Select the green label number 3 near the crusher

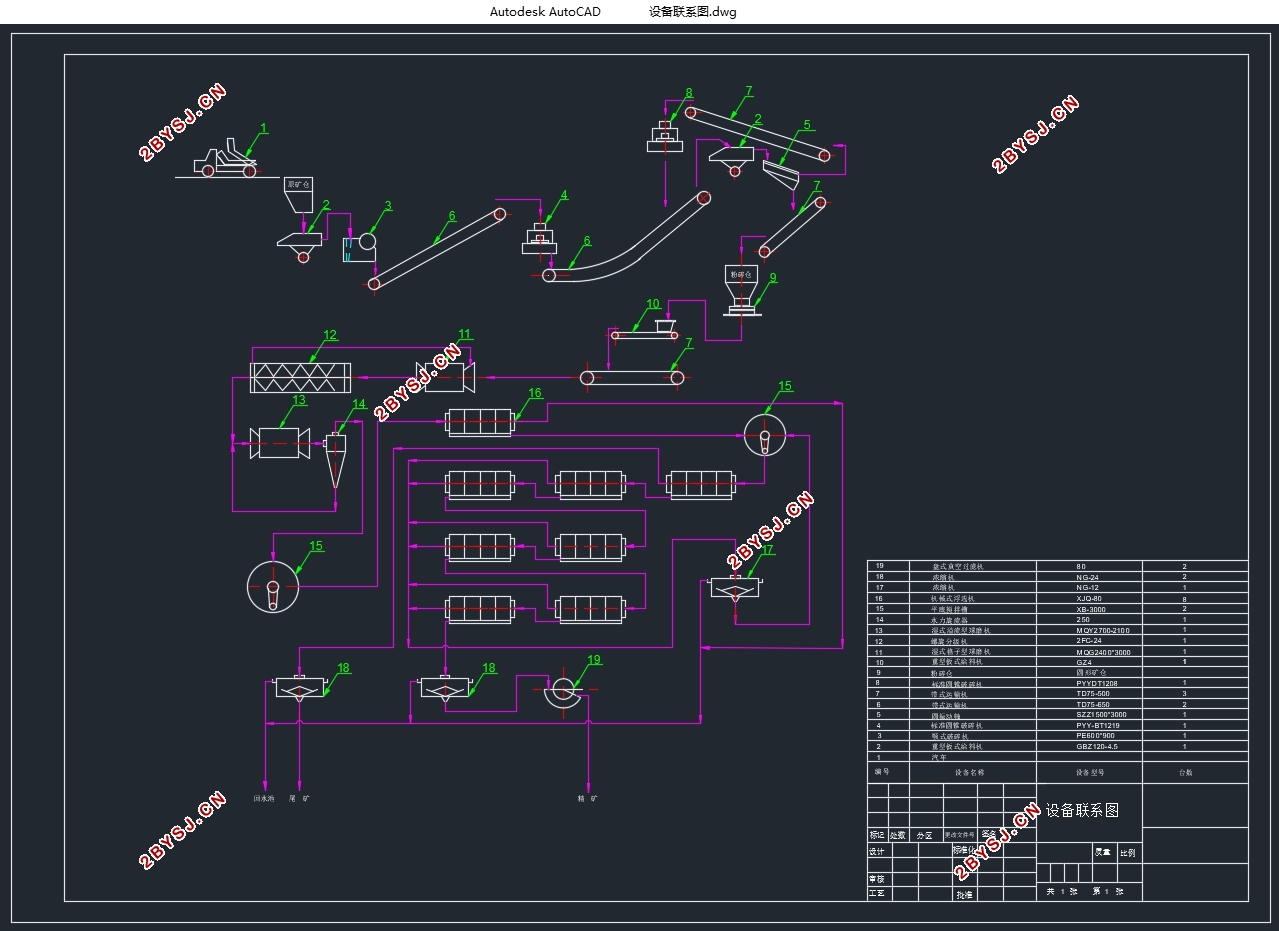coord(388,206)
